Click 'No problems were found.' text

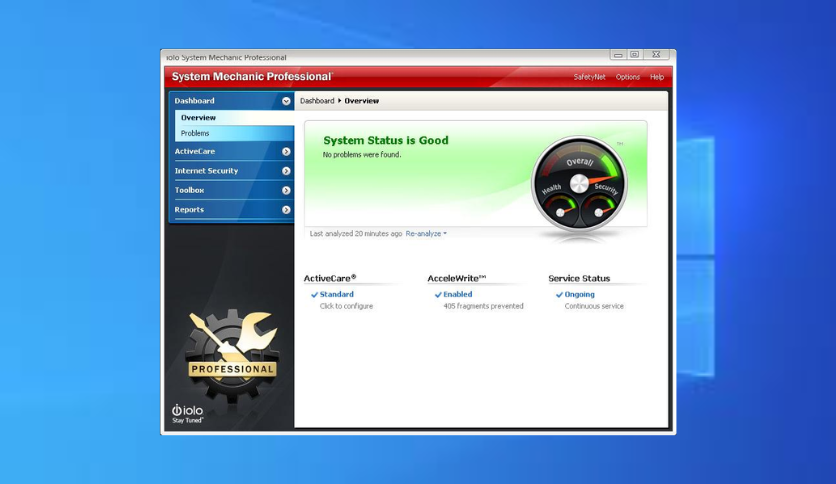click(x=361, y=155)
